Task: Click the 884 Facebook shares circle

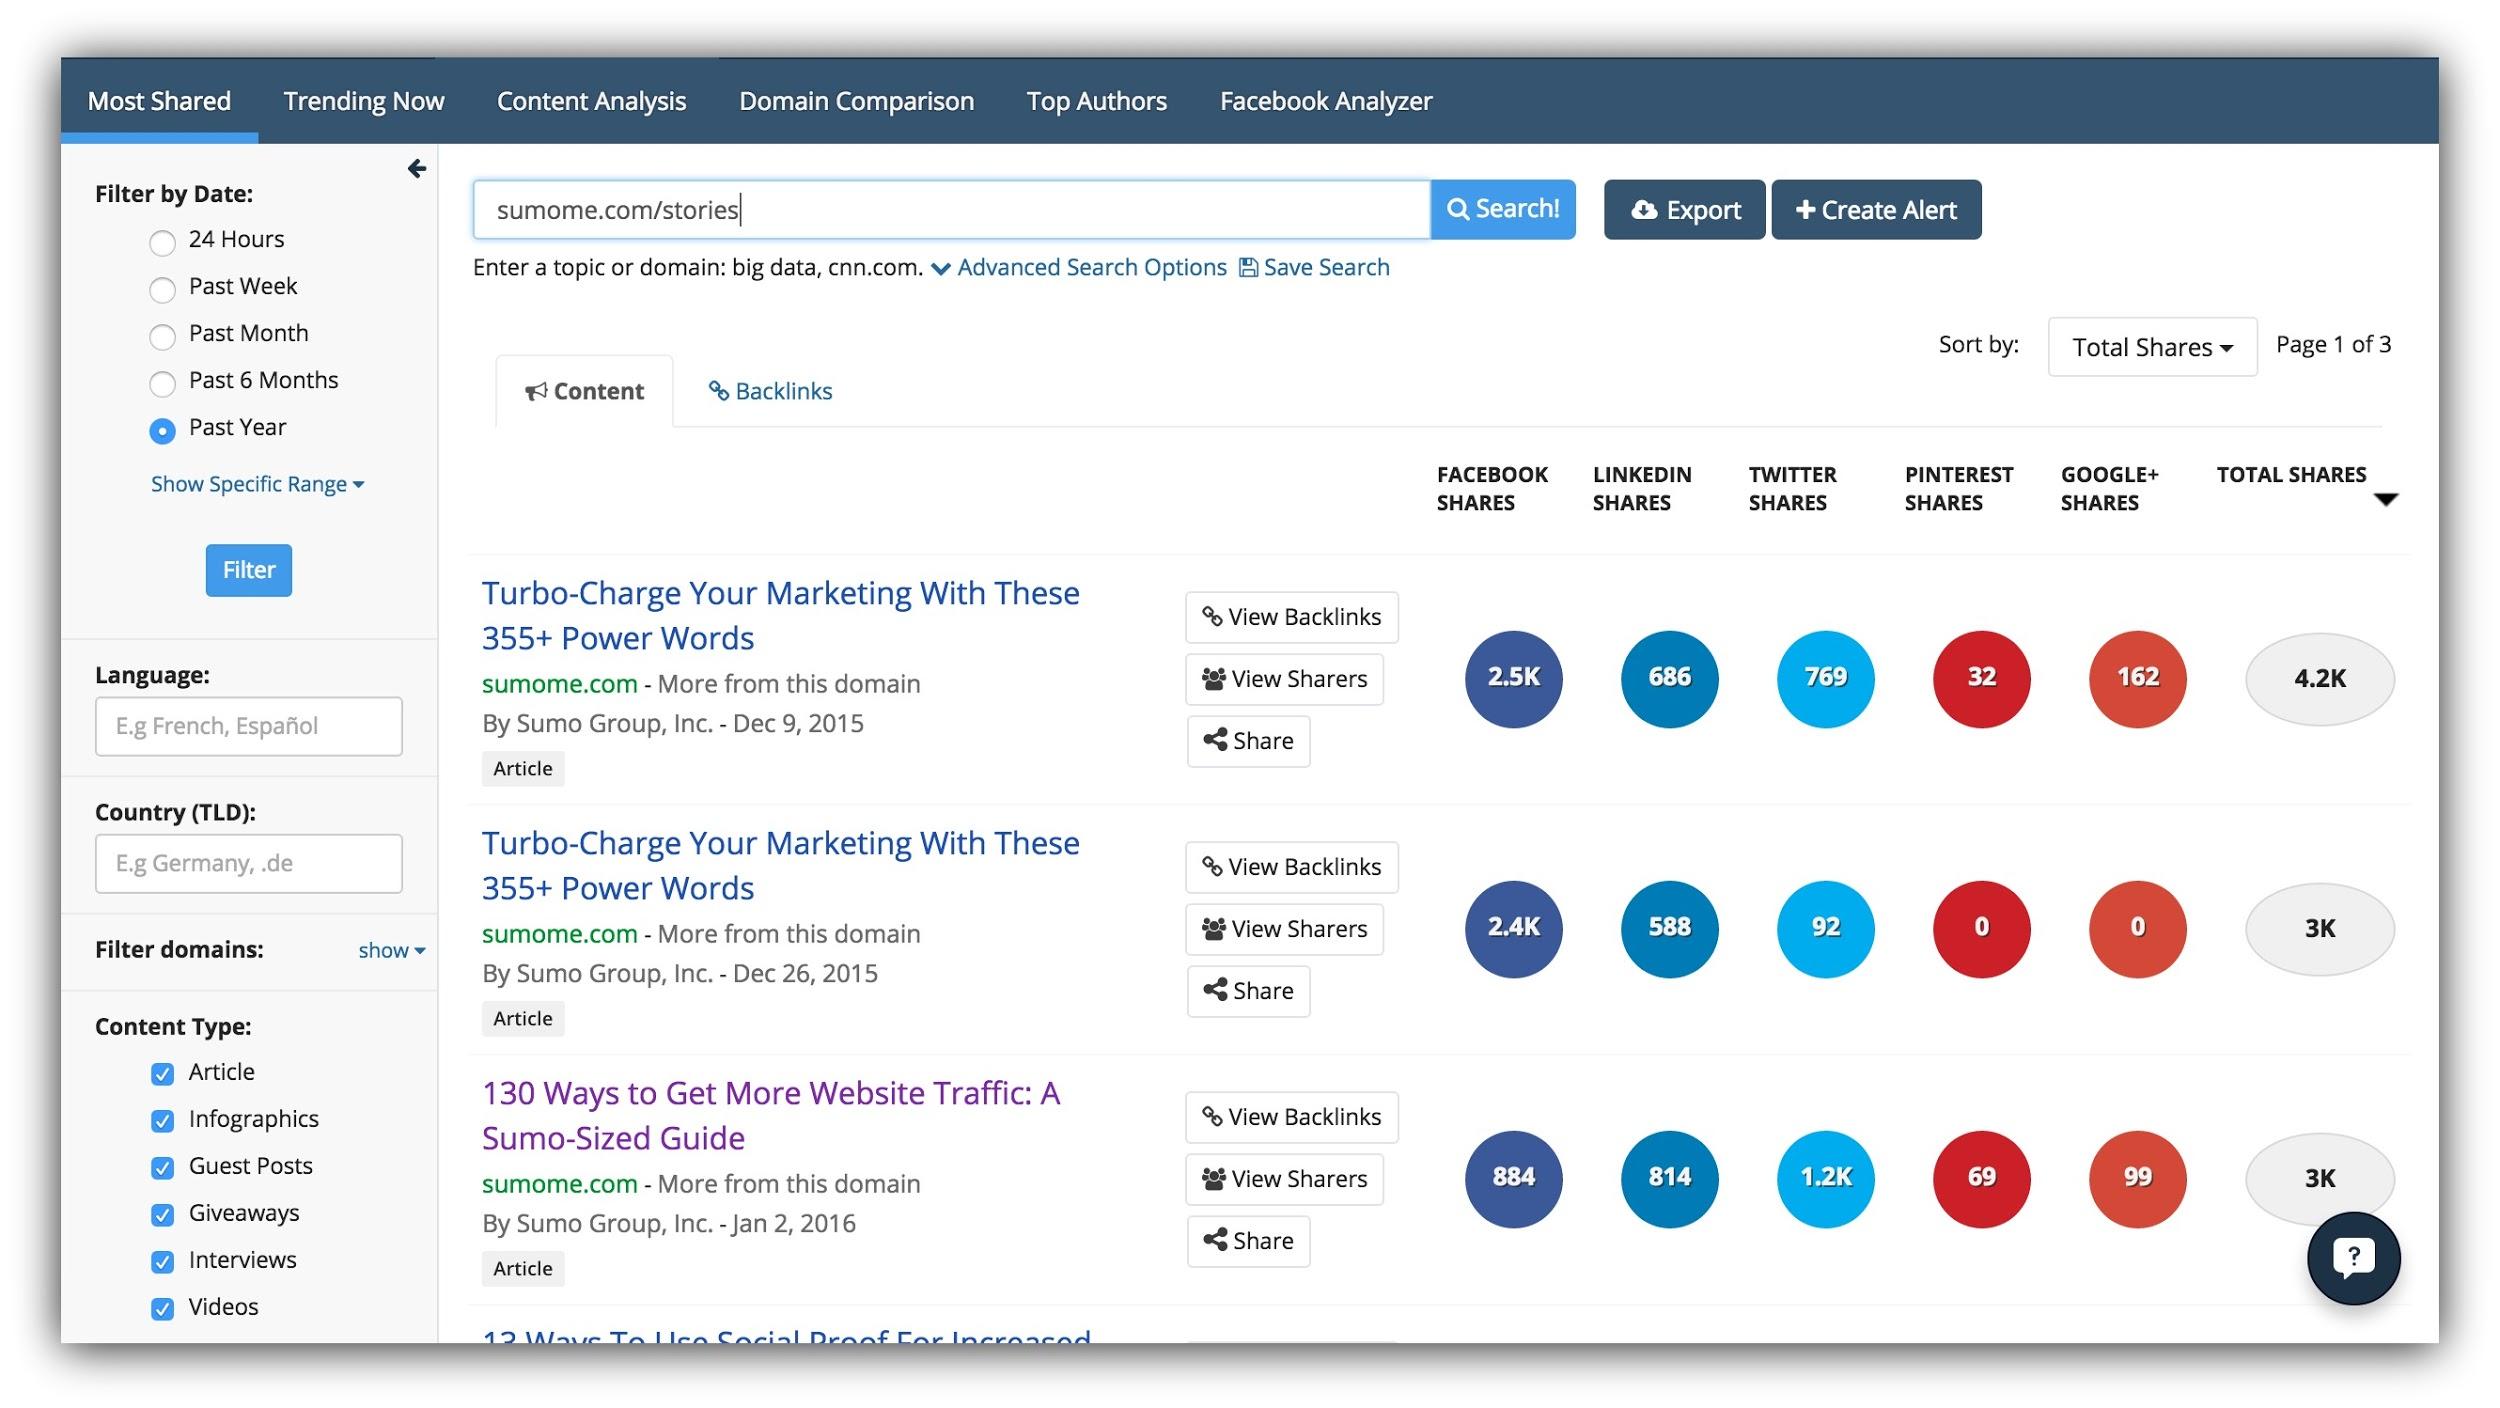Action: pyautogui.click(x=1513, y=1178)
